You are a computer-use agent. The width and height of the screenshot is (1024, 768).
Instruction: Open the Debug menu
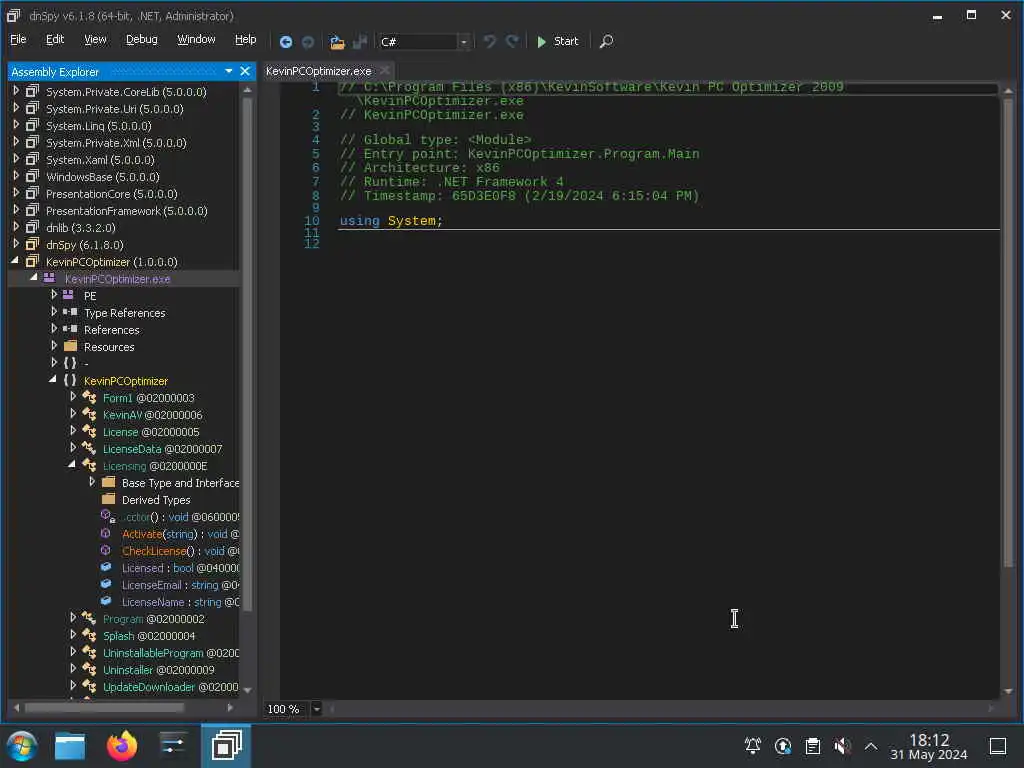pyautogui.click(x=142, y=39)
